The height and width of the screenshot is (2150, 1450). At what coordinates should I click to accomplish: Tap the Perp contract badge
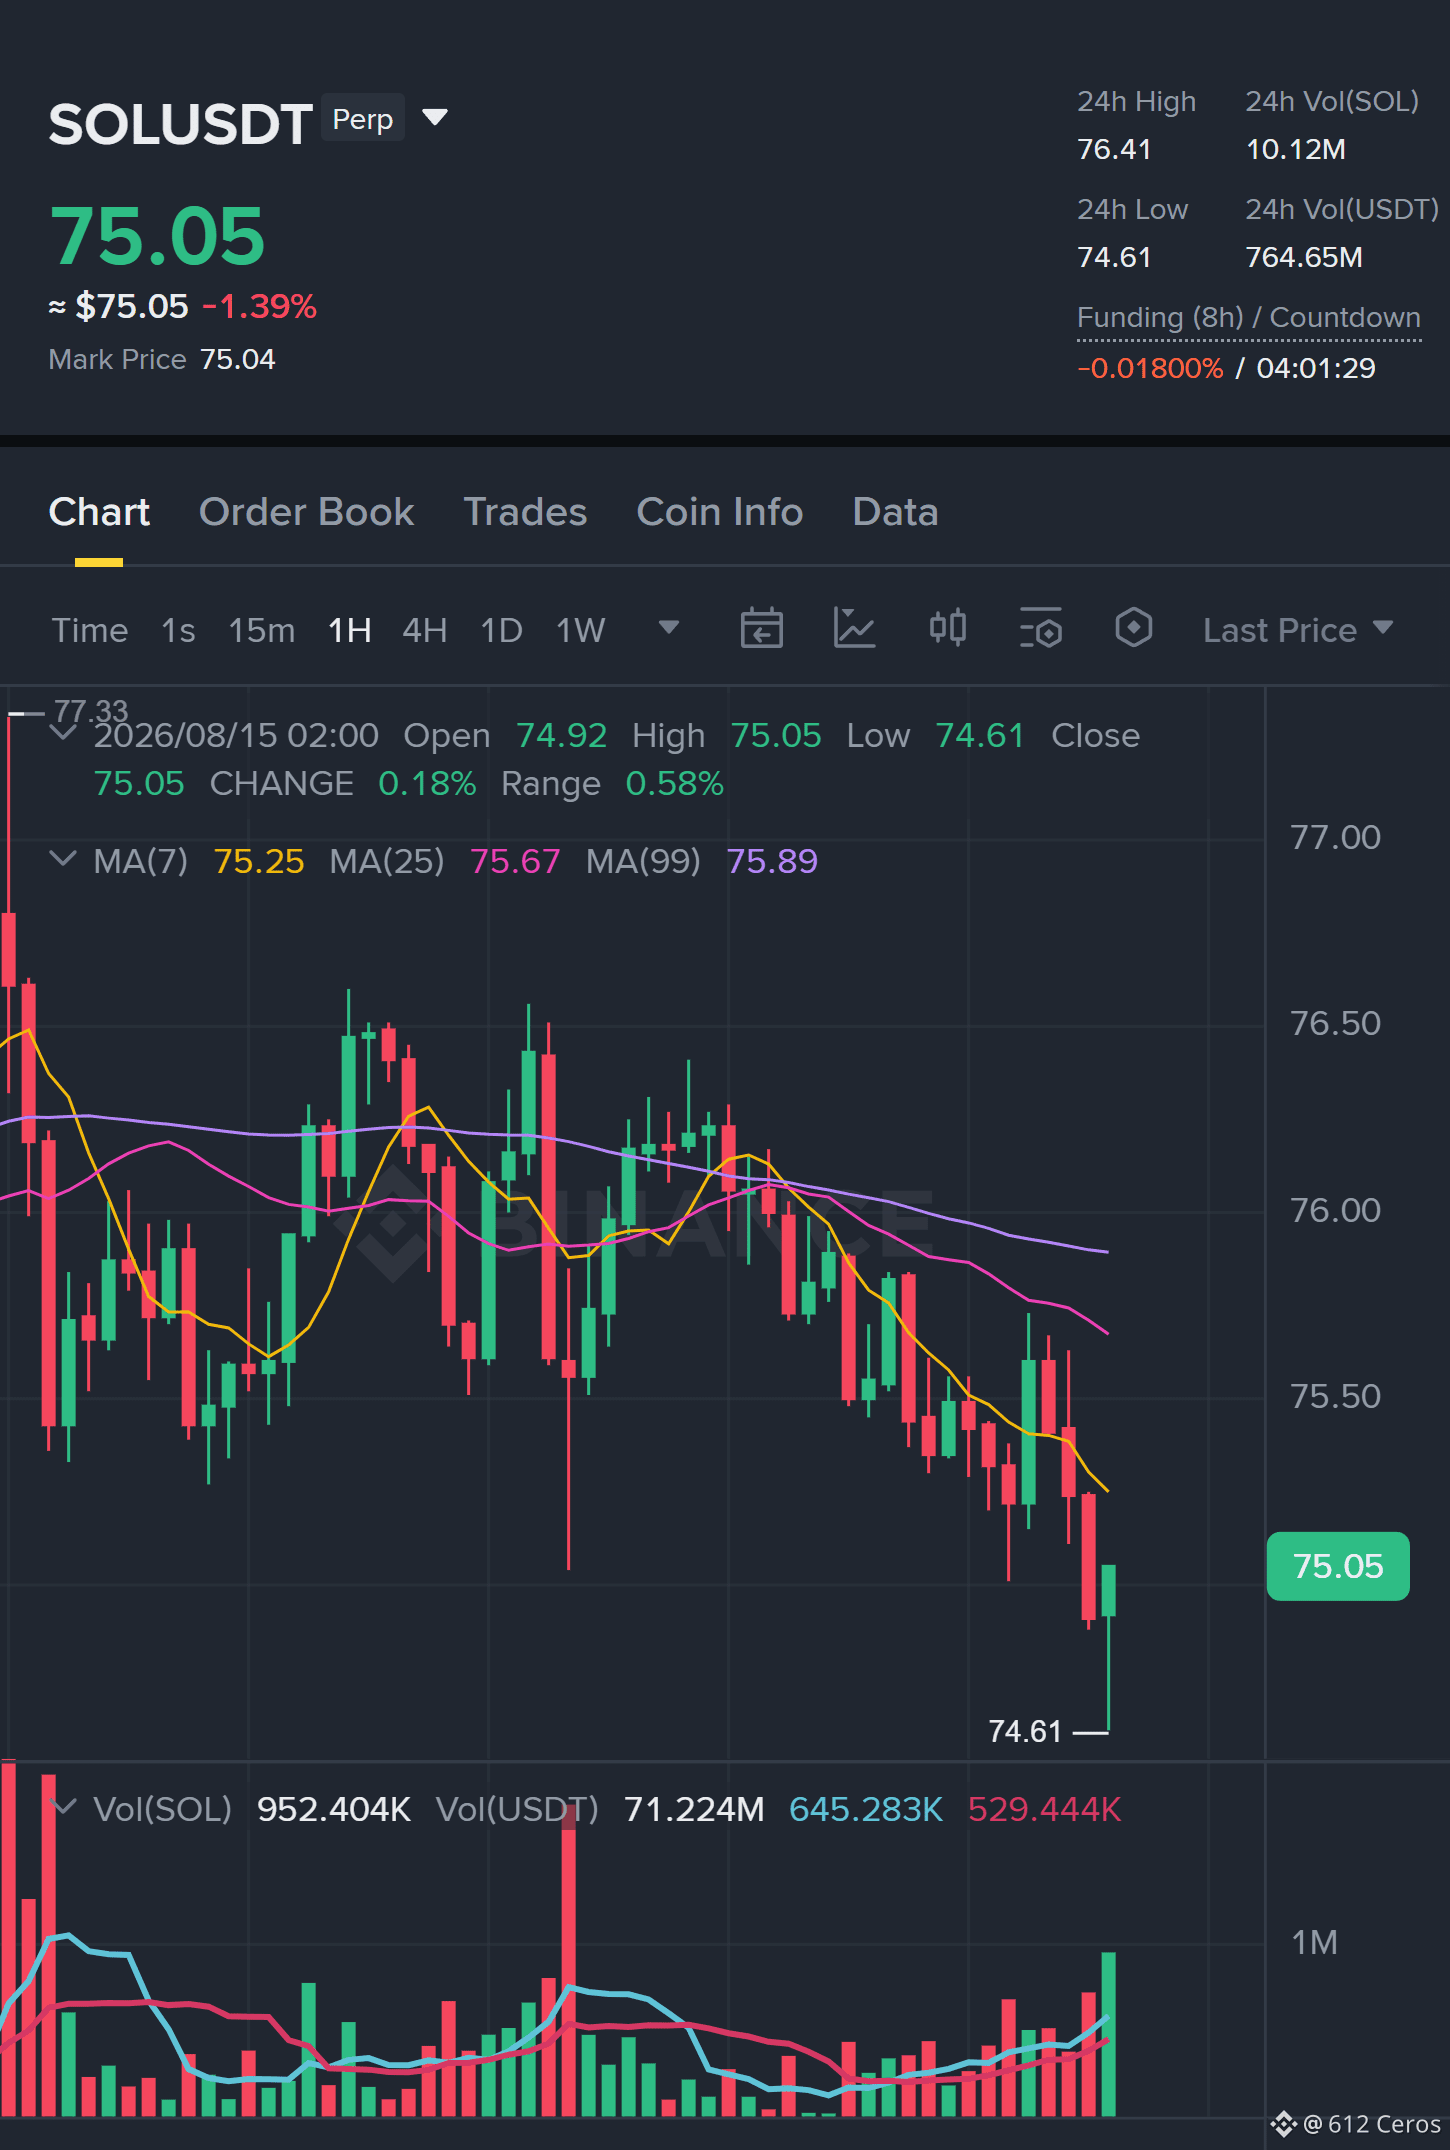point(363,119)
